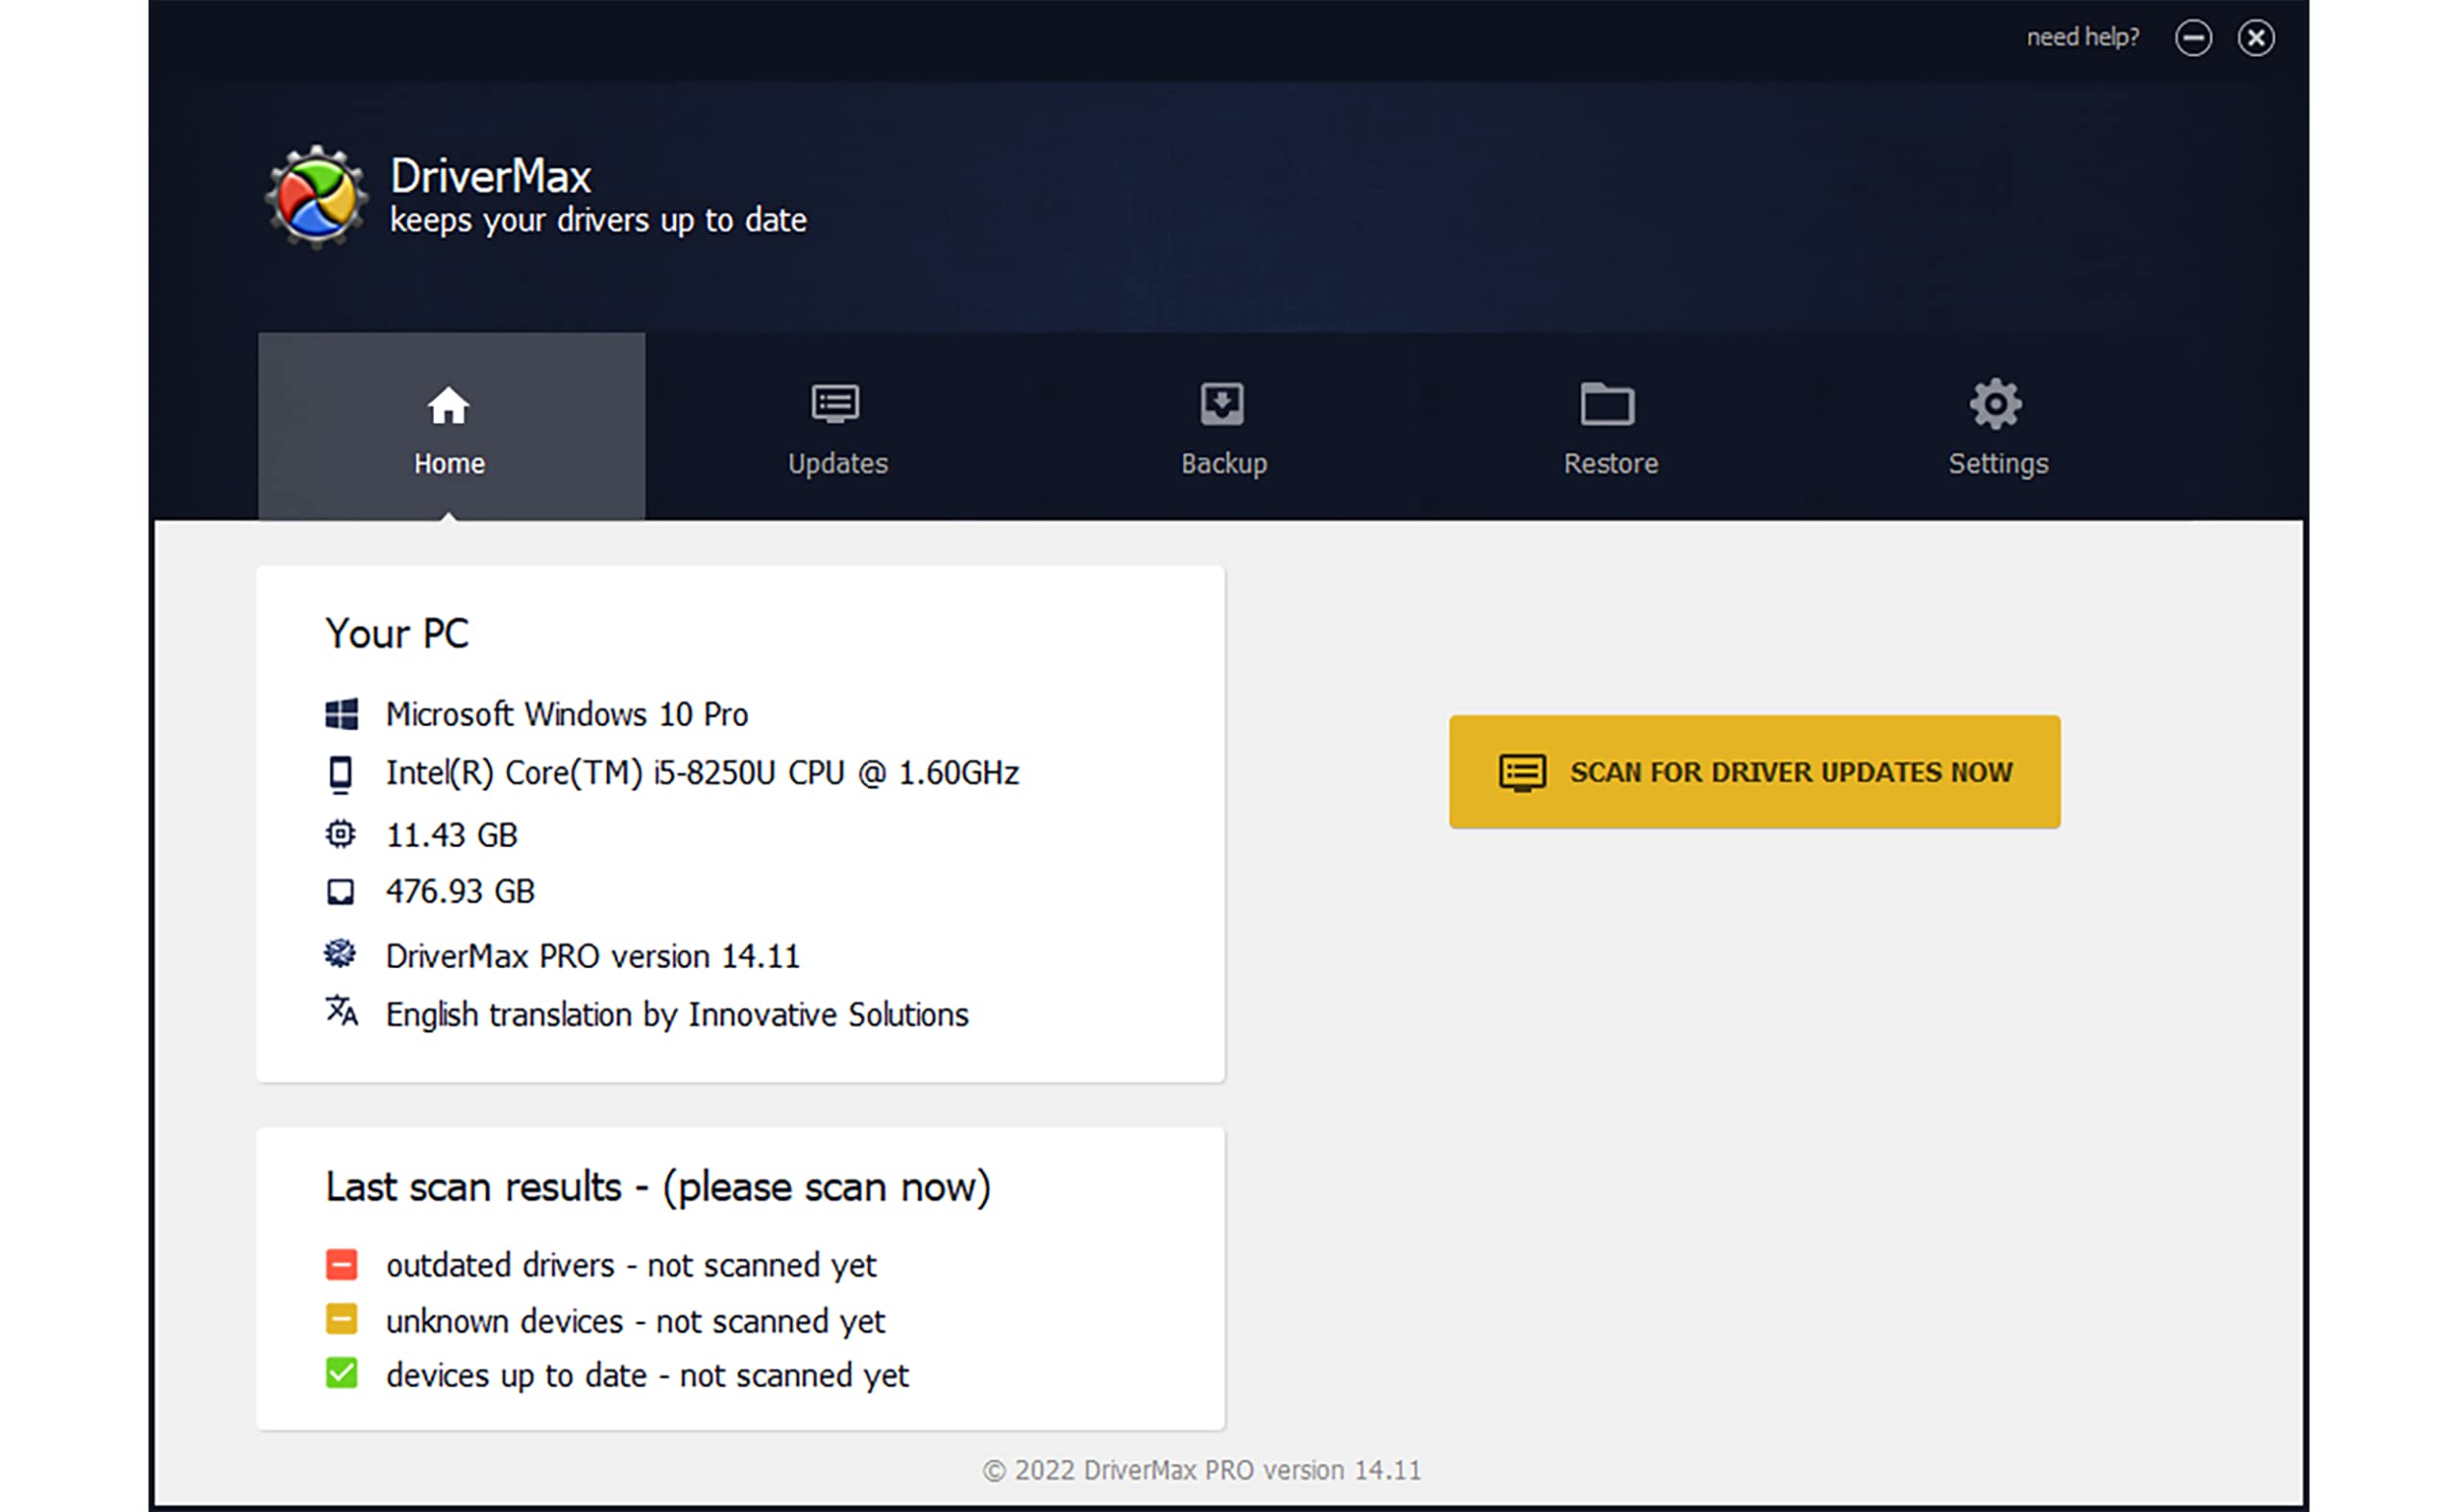Click the RAM memory chip icon

click(x=341, y=834)
